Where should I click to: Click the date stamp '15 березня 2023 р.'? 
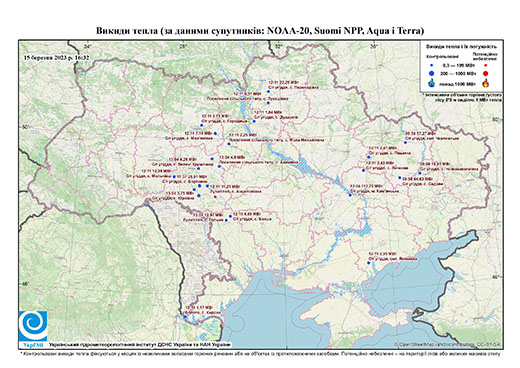49,57
